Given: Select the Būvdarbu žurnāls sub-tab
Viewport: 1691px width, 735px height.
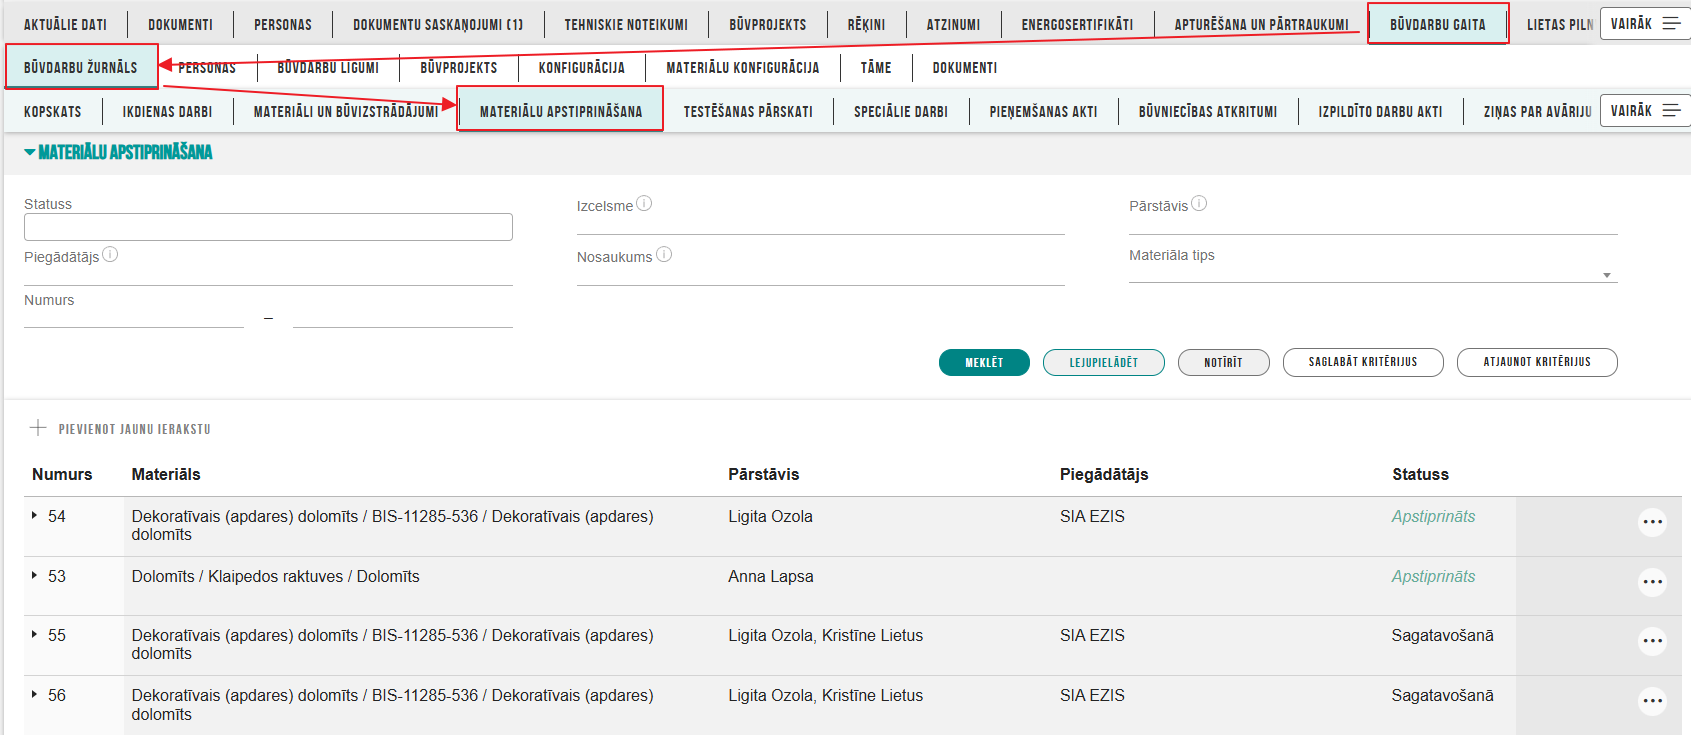Looking at the screenshot, I should (81, 67).
